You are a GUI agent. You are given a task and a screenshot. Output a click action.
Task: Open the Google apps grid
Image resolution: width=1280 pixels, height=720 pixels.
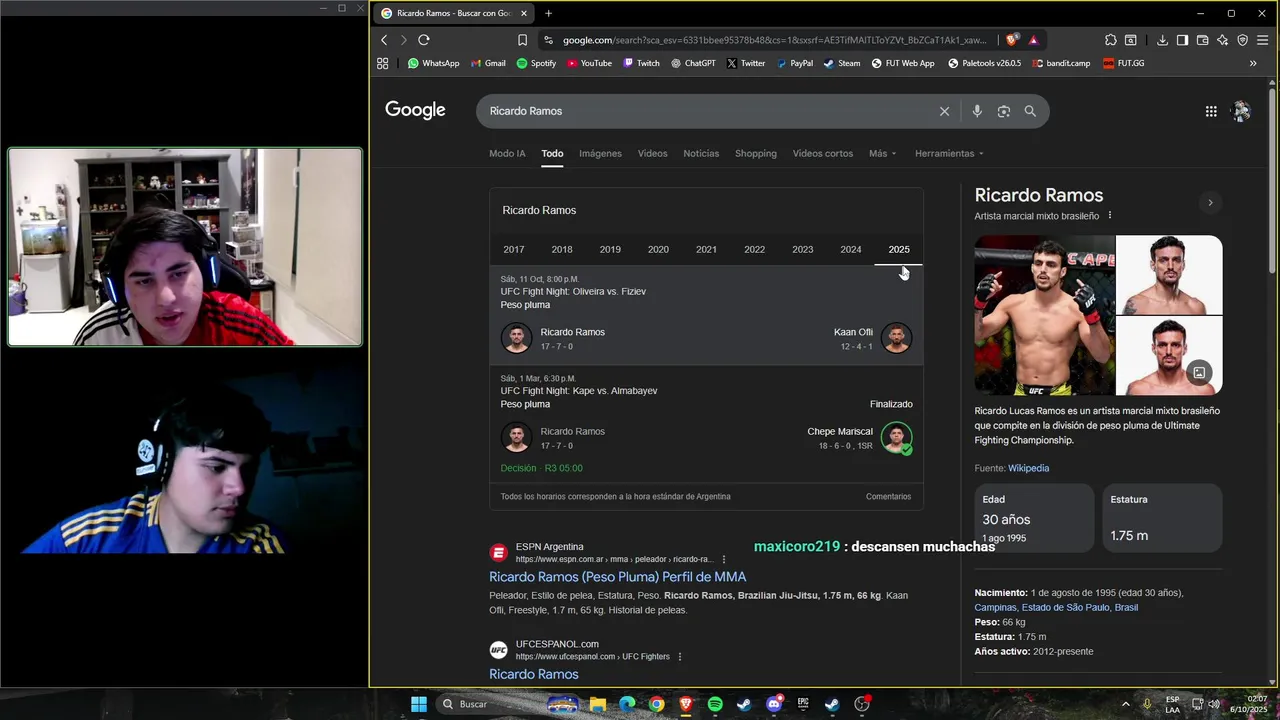[1211, 111]
